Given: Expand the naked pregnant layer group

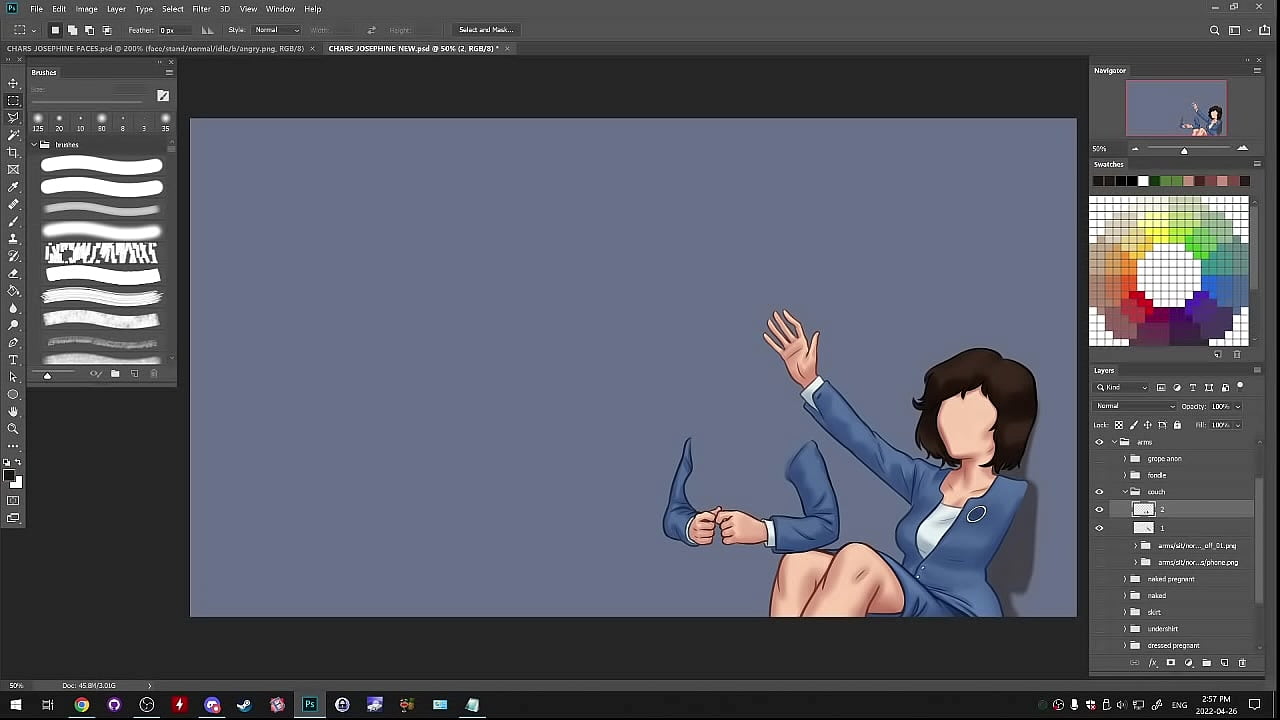Looking at the screenshot, I should [1124, 579].
